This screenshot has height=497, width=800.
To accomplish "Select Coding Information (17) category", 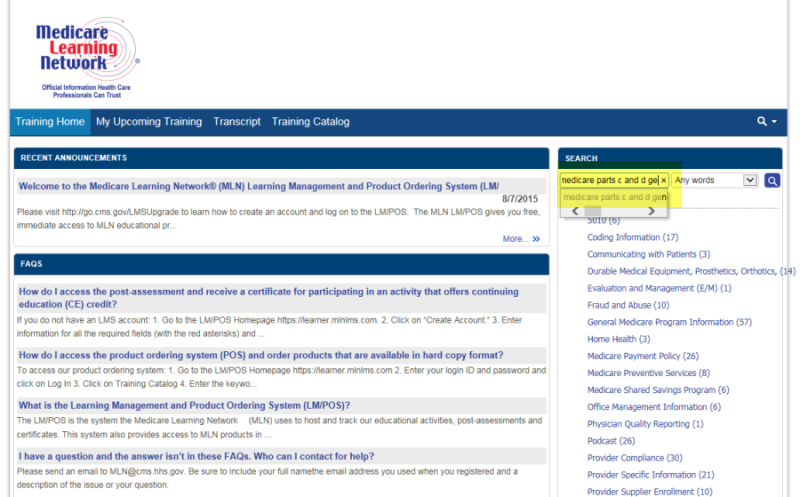I will click(x=633, y=237).
